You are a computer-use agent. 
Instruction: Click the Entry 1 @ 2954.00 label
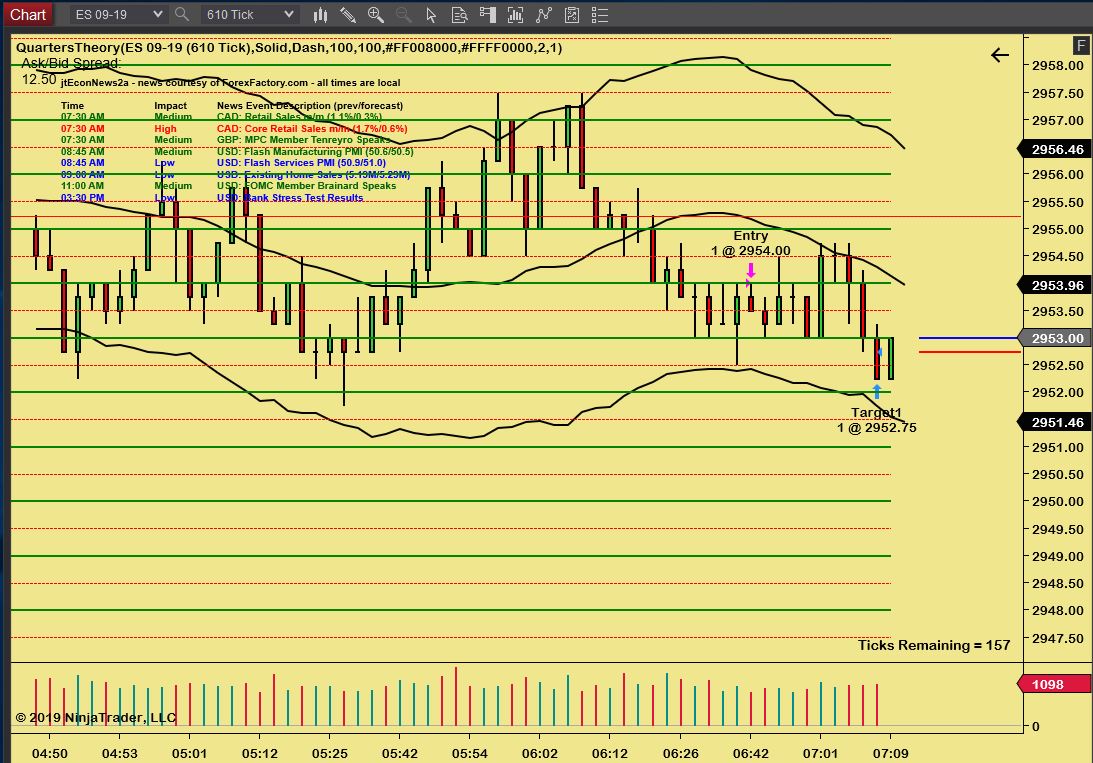click(751, 243)
